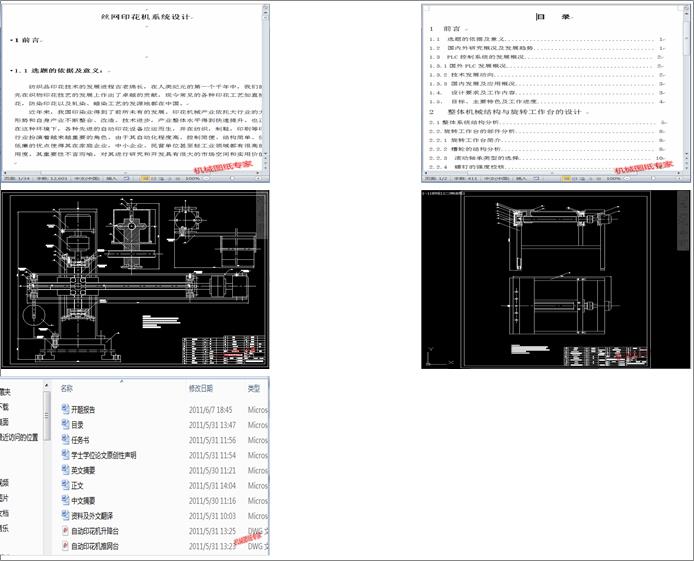Follow TOC heading 2 整体机械结构与旋转工作台的设计

tap(509, 112)
